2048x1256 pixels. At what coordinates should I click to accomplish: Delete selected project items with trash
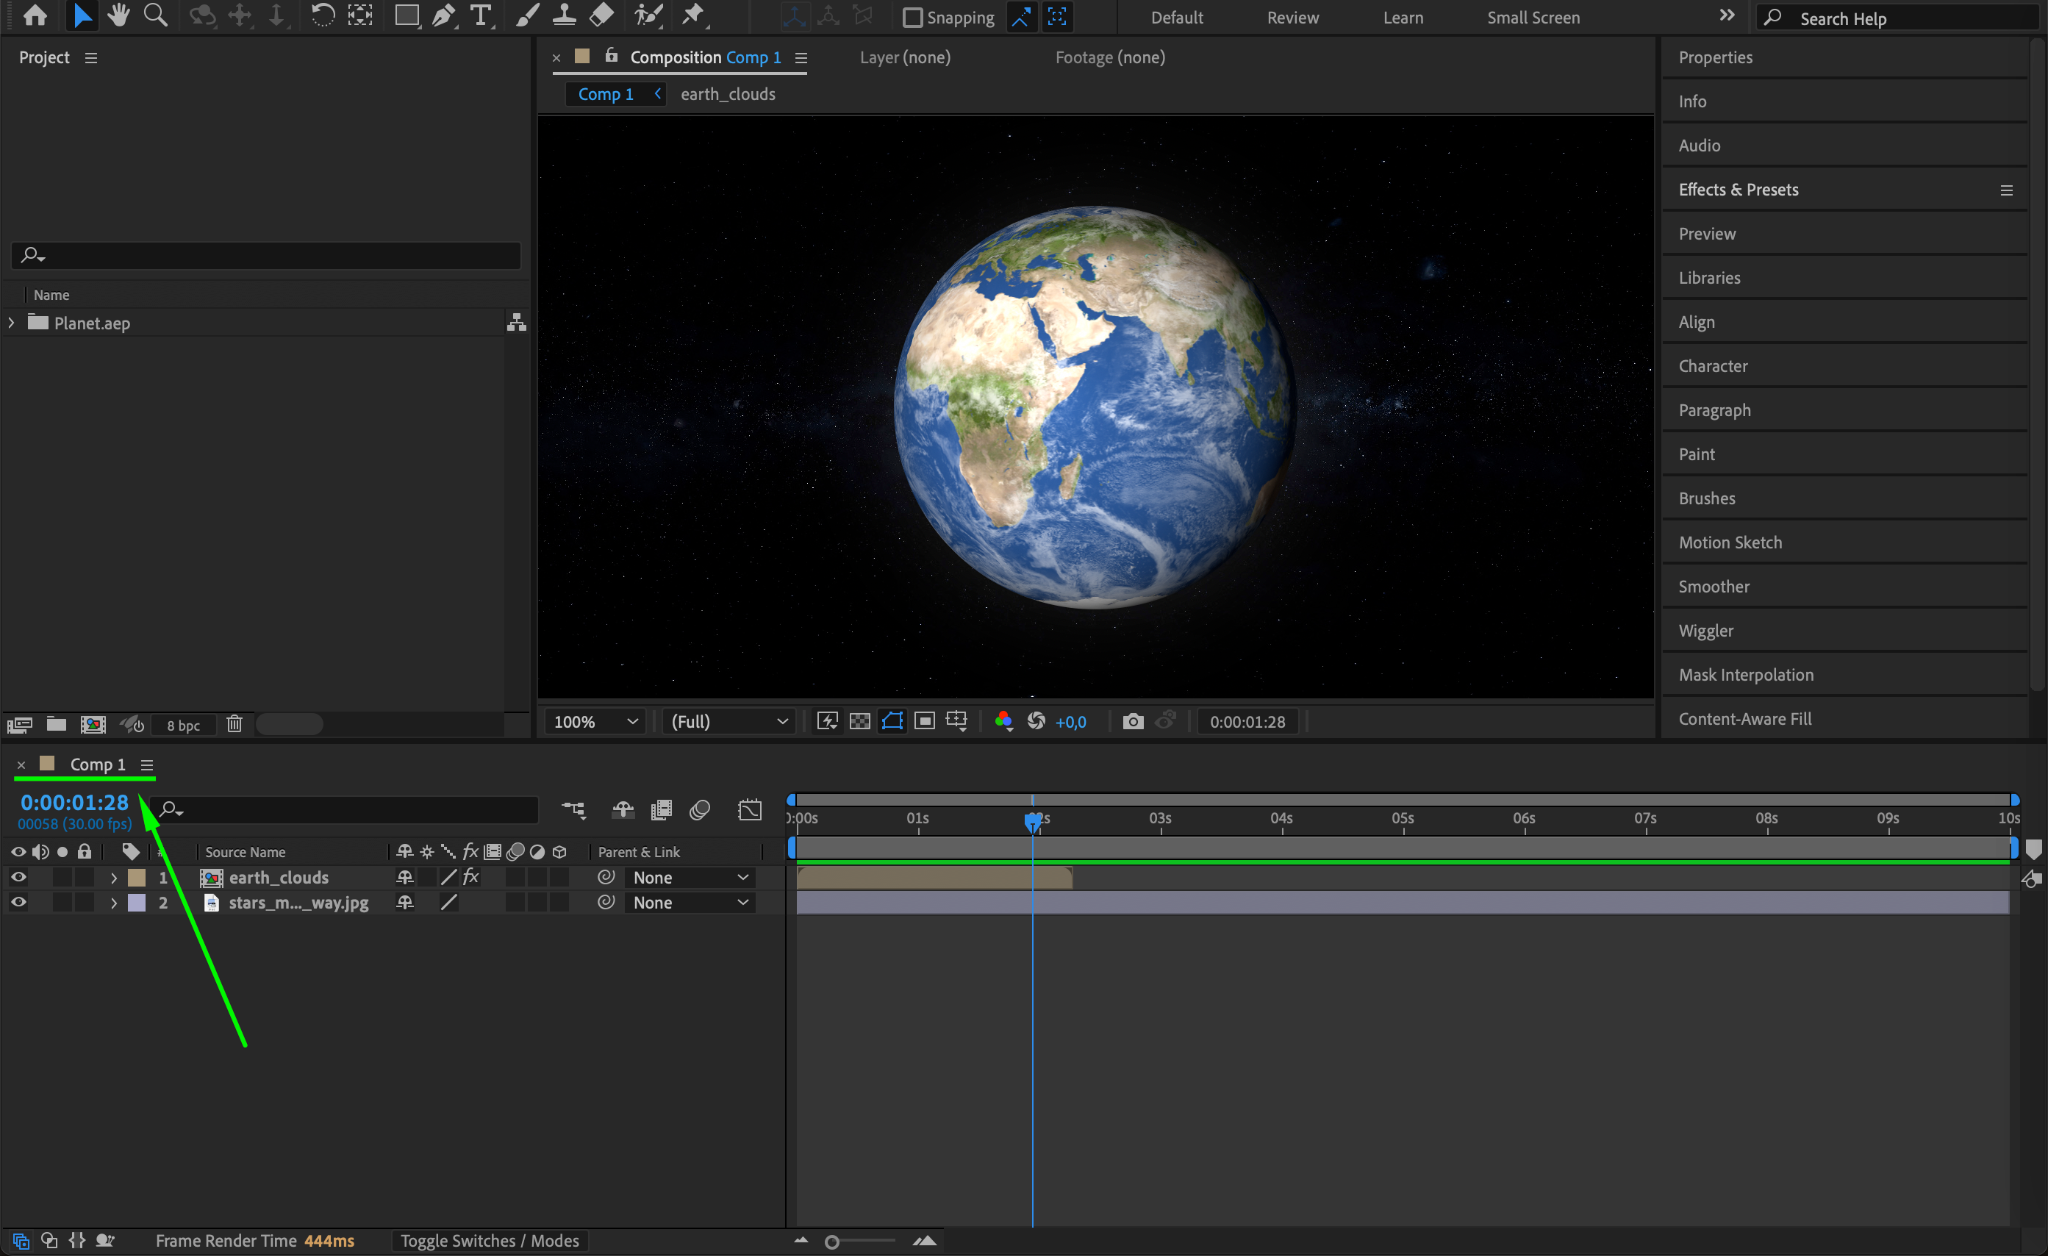(235, 724)
